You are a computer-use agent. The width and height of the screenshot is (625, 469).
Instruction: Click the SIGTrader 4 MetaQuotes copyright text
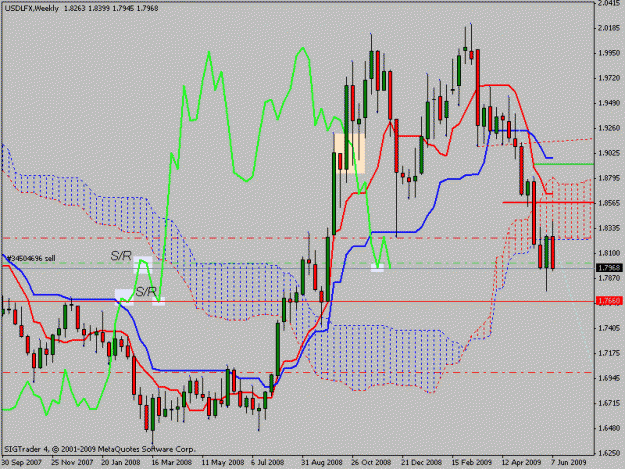tap(99, 449)
